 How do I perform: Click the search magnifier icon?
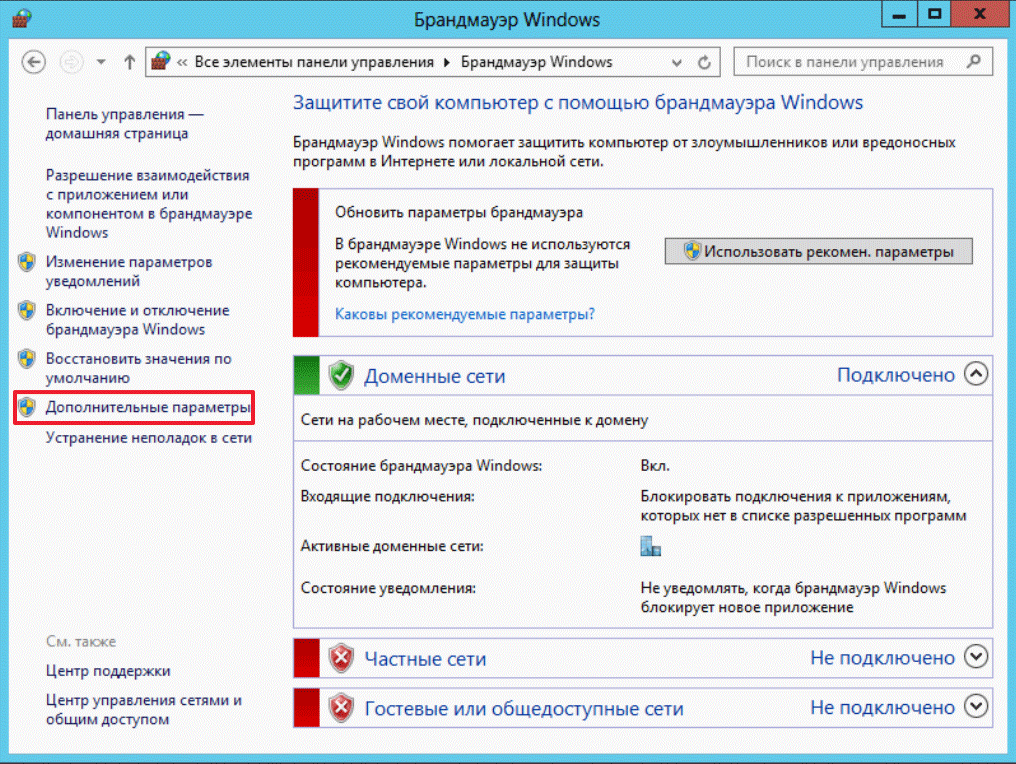(x=972, y=62)
